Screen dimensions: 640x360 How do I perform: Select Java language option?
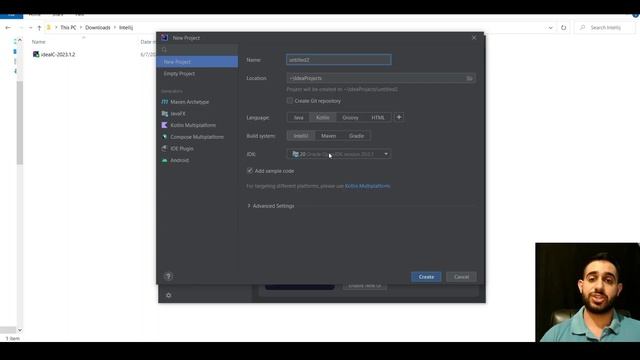click(x=298, y=118)
